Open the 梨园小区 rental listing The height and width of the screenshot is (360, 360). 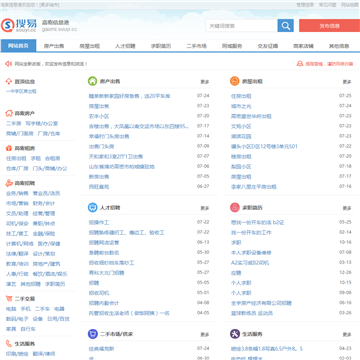(x=241, y=166)
